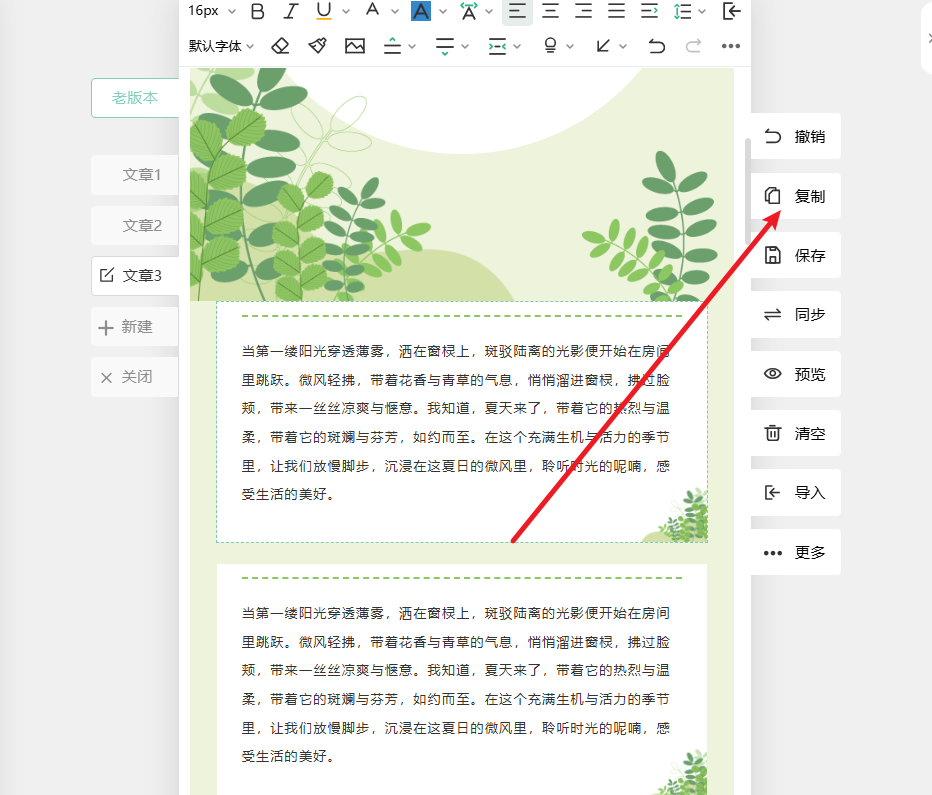Screen dimensions: 932x795
Task: Click the 预览 preview eye button
Action: (796, 374)
